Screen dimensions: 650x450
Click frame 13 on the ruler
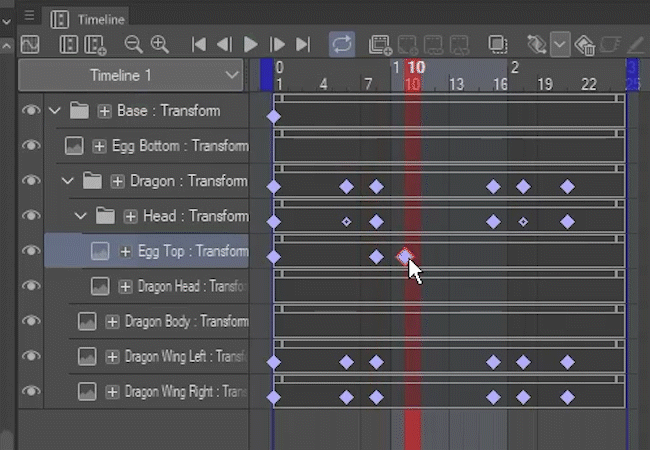coord(456,84)
